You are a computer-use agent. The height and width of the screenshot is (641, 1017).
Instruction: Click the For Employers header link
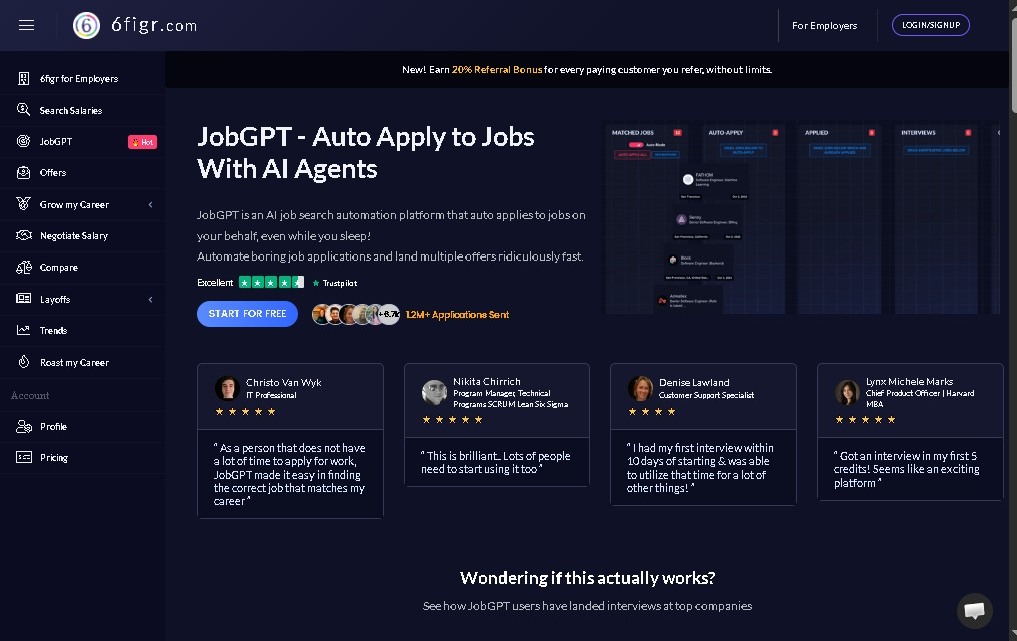[x=824, y=25]
